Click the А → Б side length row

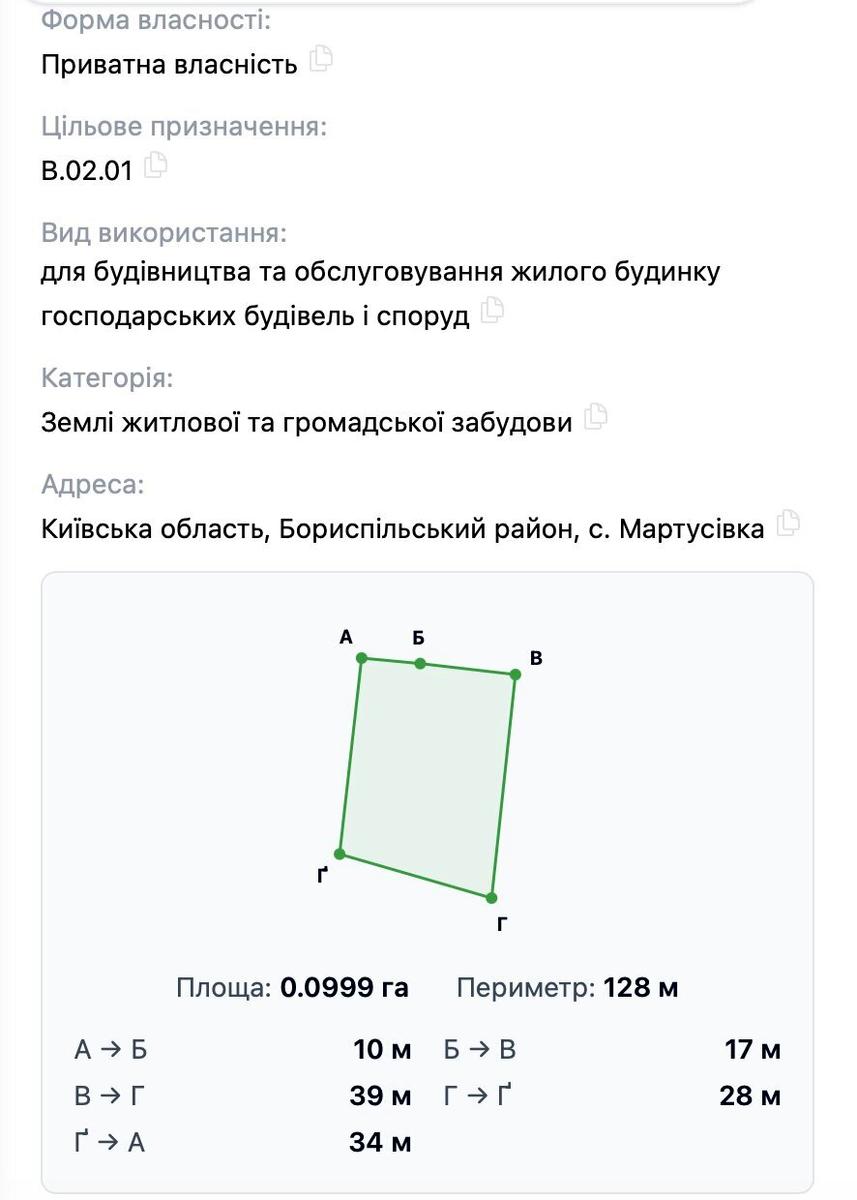(243, 1050)
